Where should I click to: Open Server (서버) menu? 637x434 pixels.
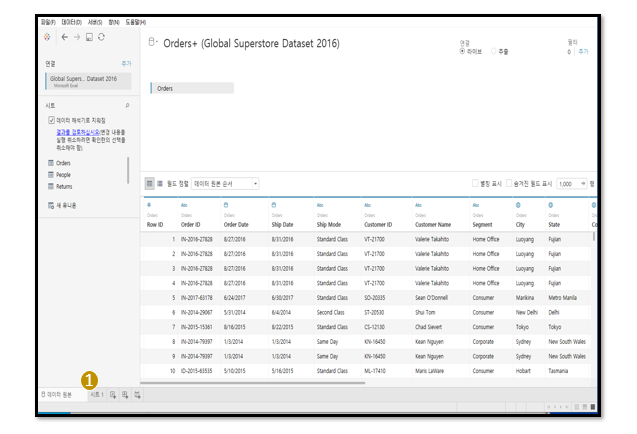pos(95,22)
